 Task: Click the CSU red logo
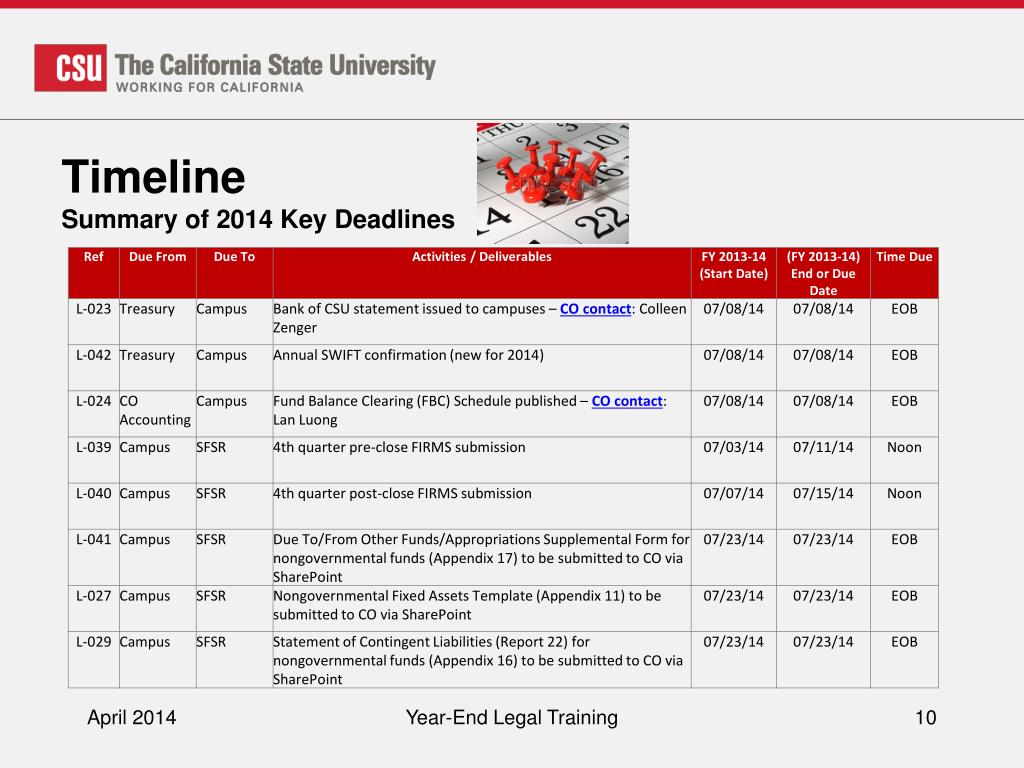click(71, 68)
